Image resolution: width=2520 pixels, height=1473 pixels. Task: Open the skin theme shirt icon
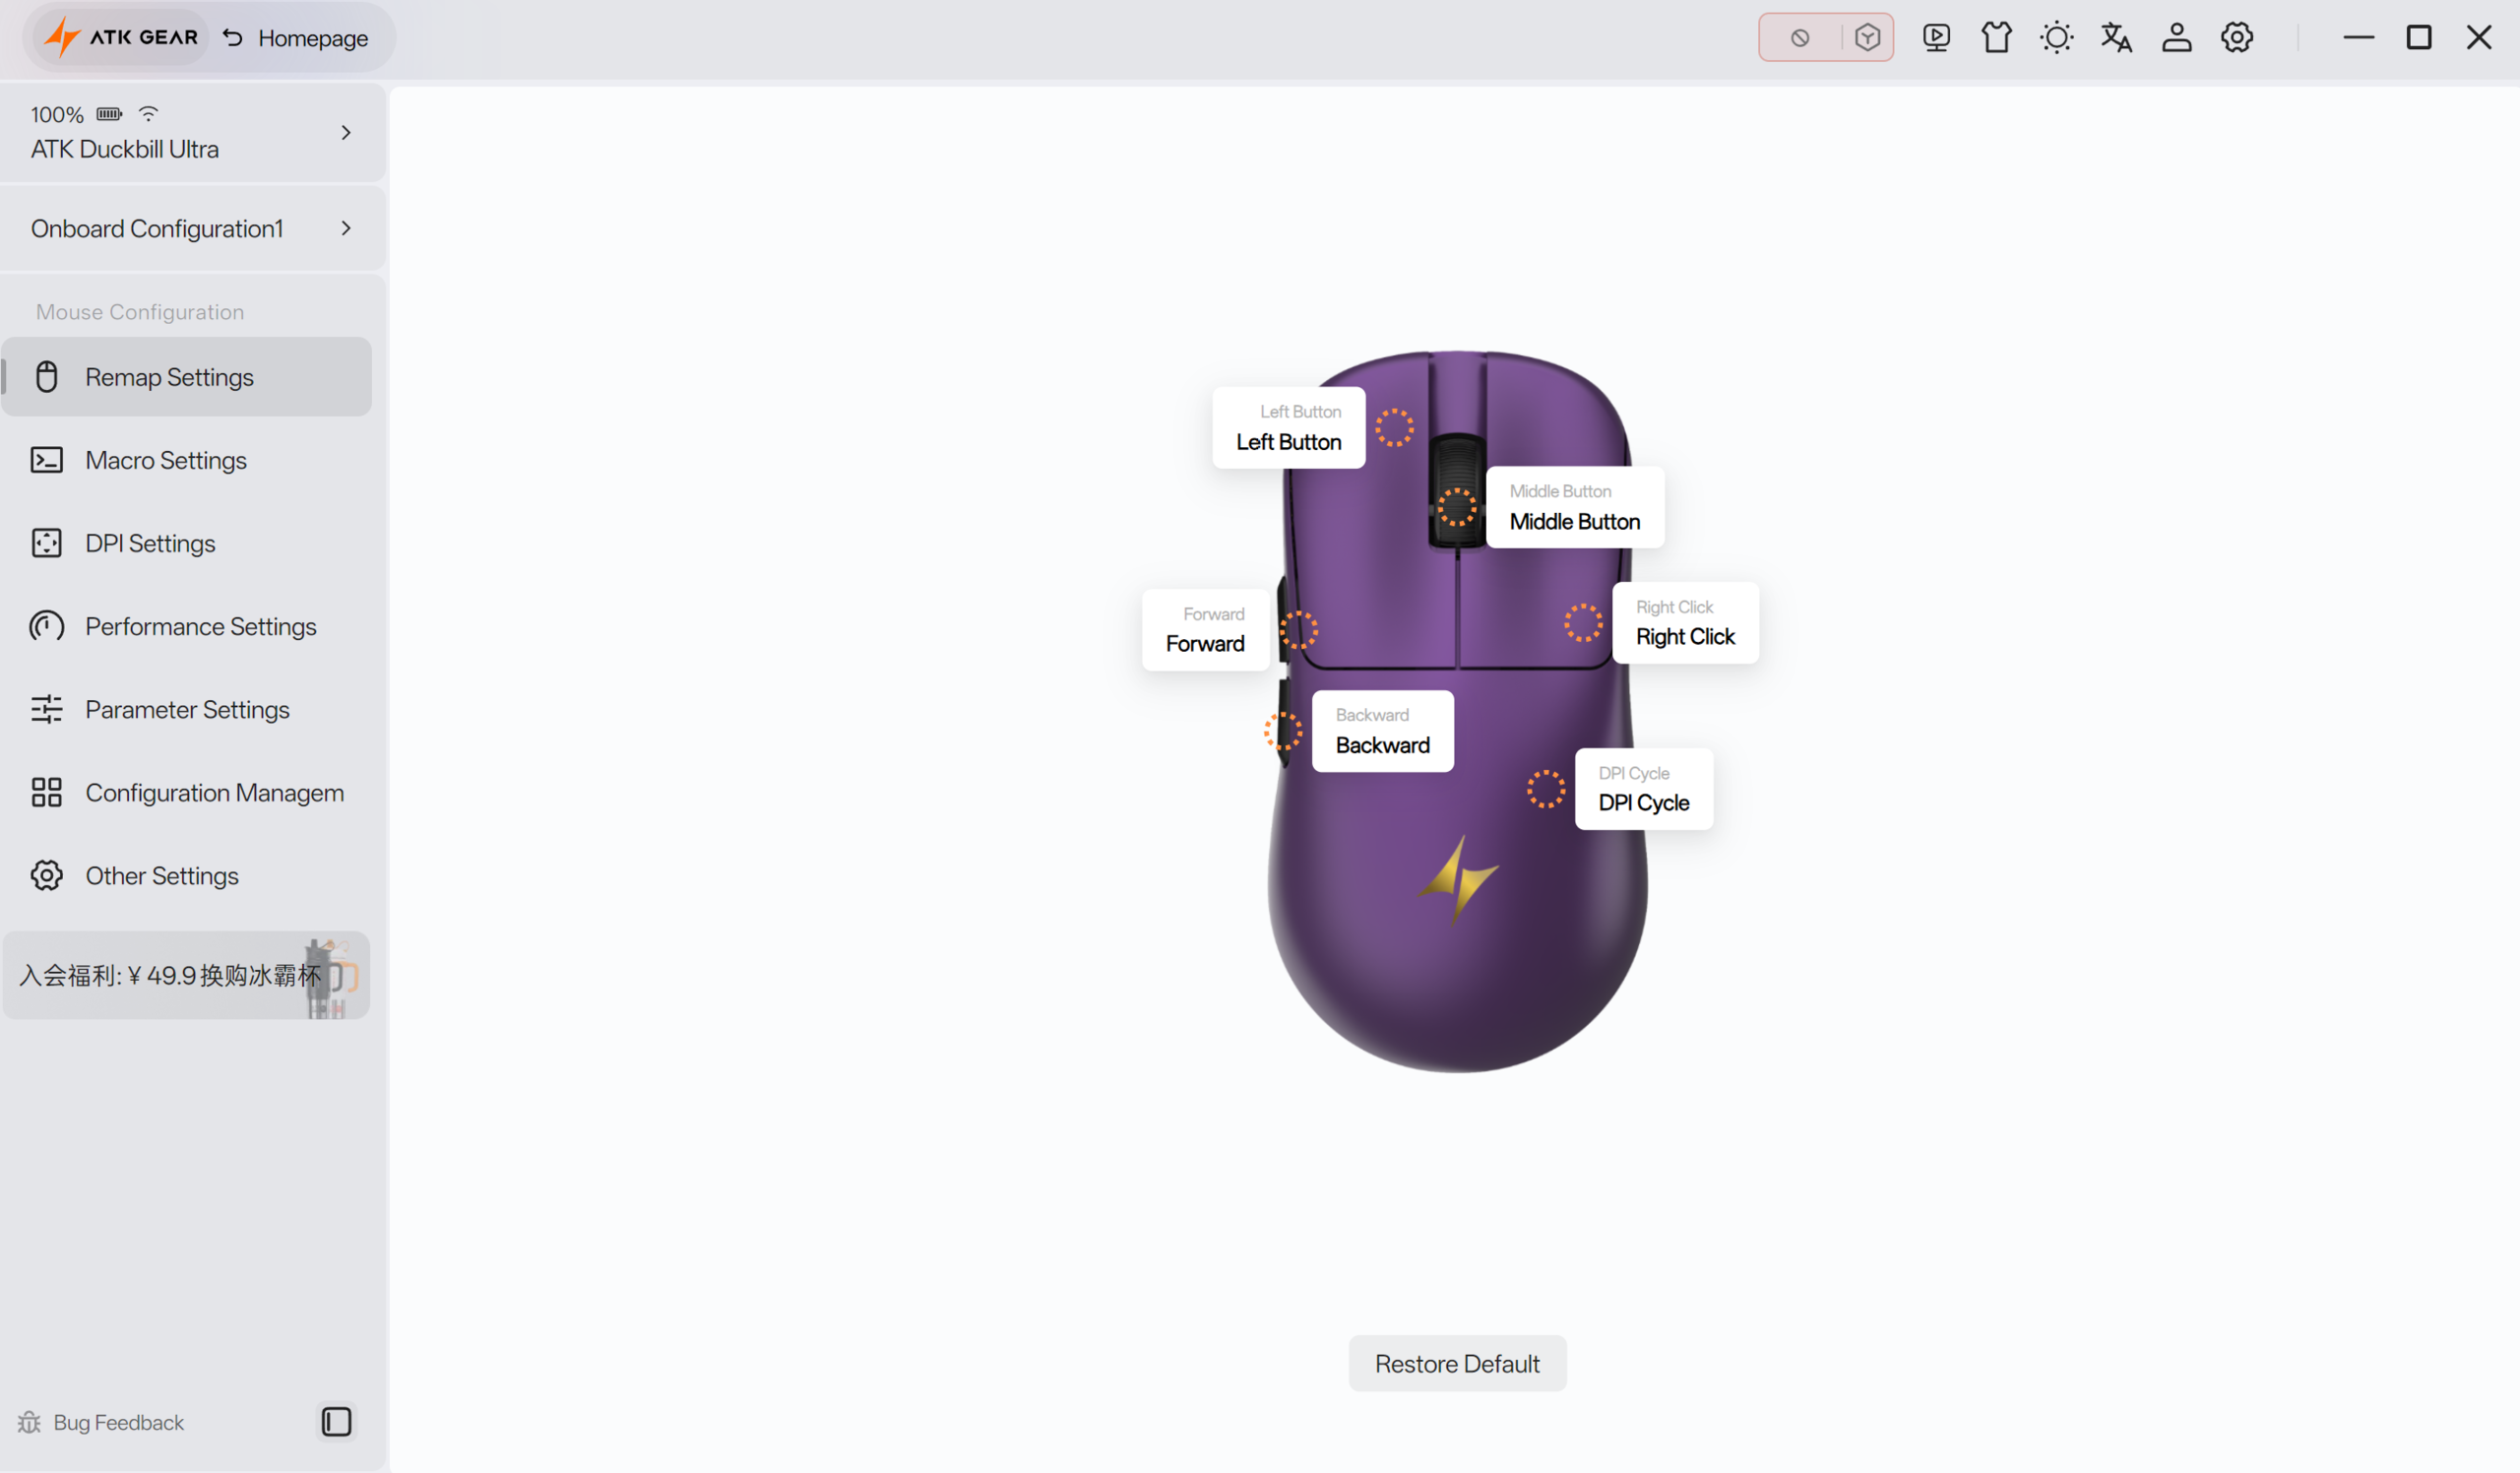pyautogui.click(x=1996, y=38)
